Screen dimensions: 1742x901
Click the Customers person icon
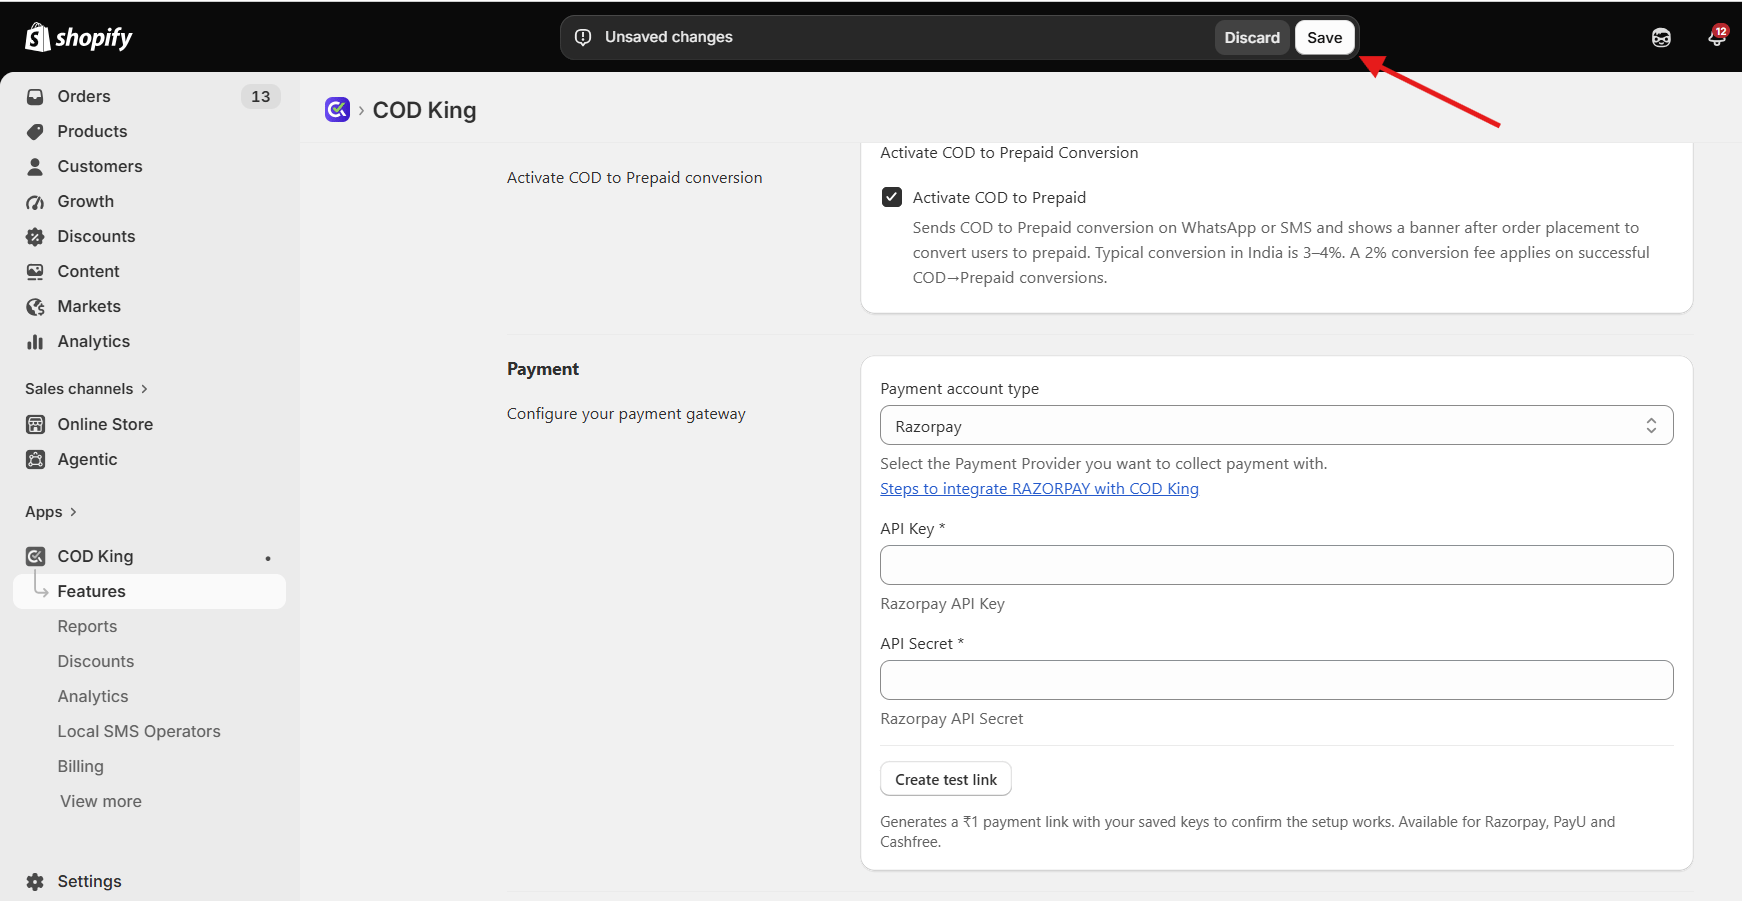[35, 167]
